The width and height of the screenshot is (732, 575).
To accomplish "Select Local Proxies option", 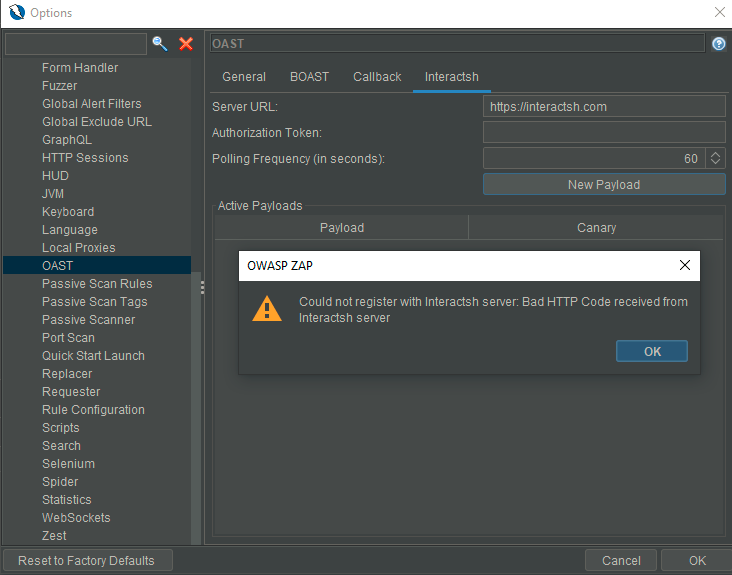I will pos(78,247).
